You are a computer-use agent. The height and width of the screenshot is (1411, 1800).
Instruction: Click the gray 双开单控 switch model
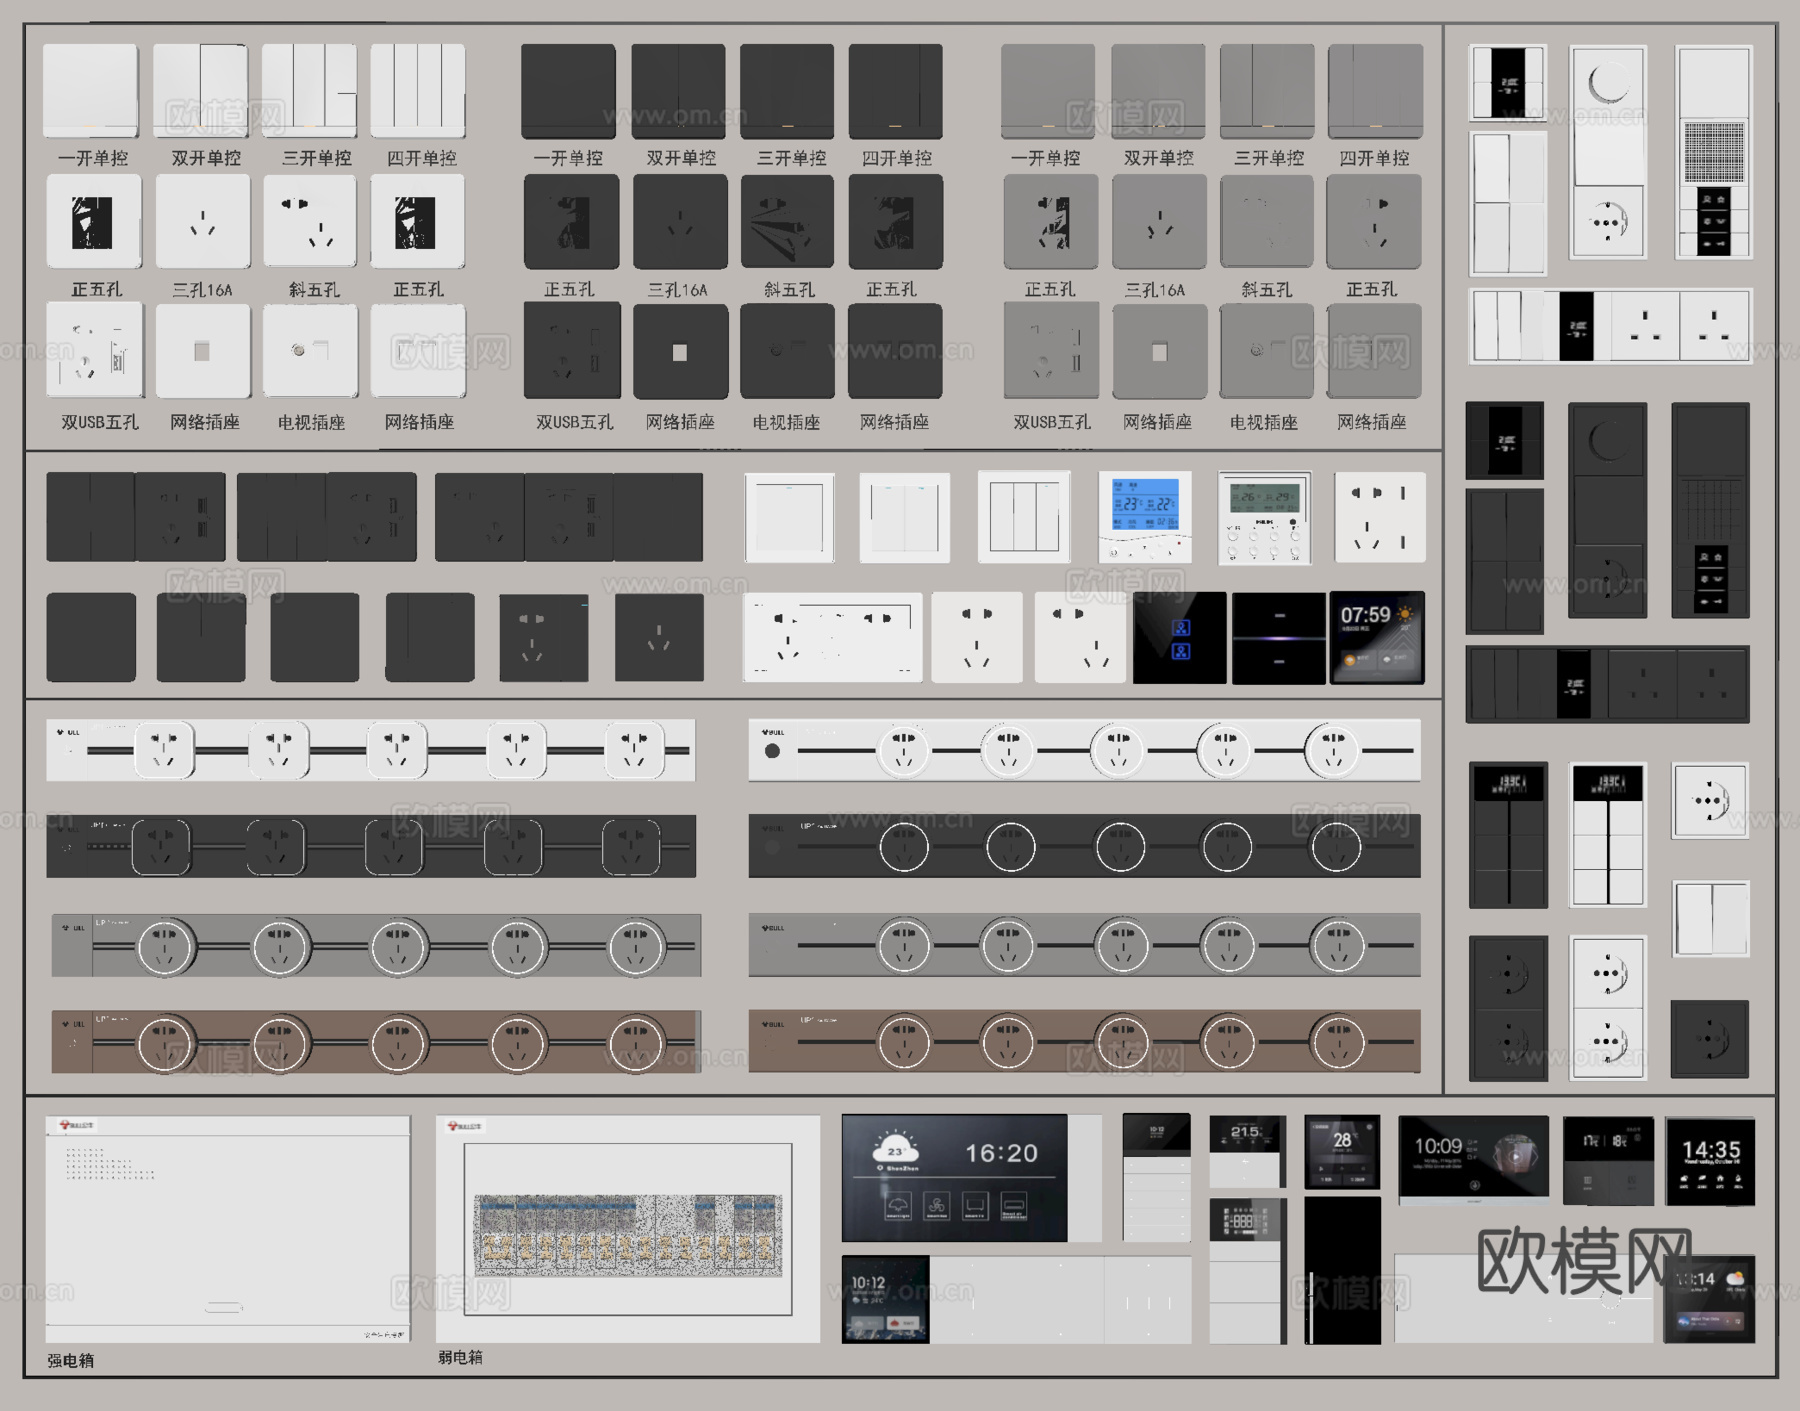point(1158,91)
